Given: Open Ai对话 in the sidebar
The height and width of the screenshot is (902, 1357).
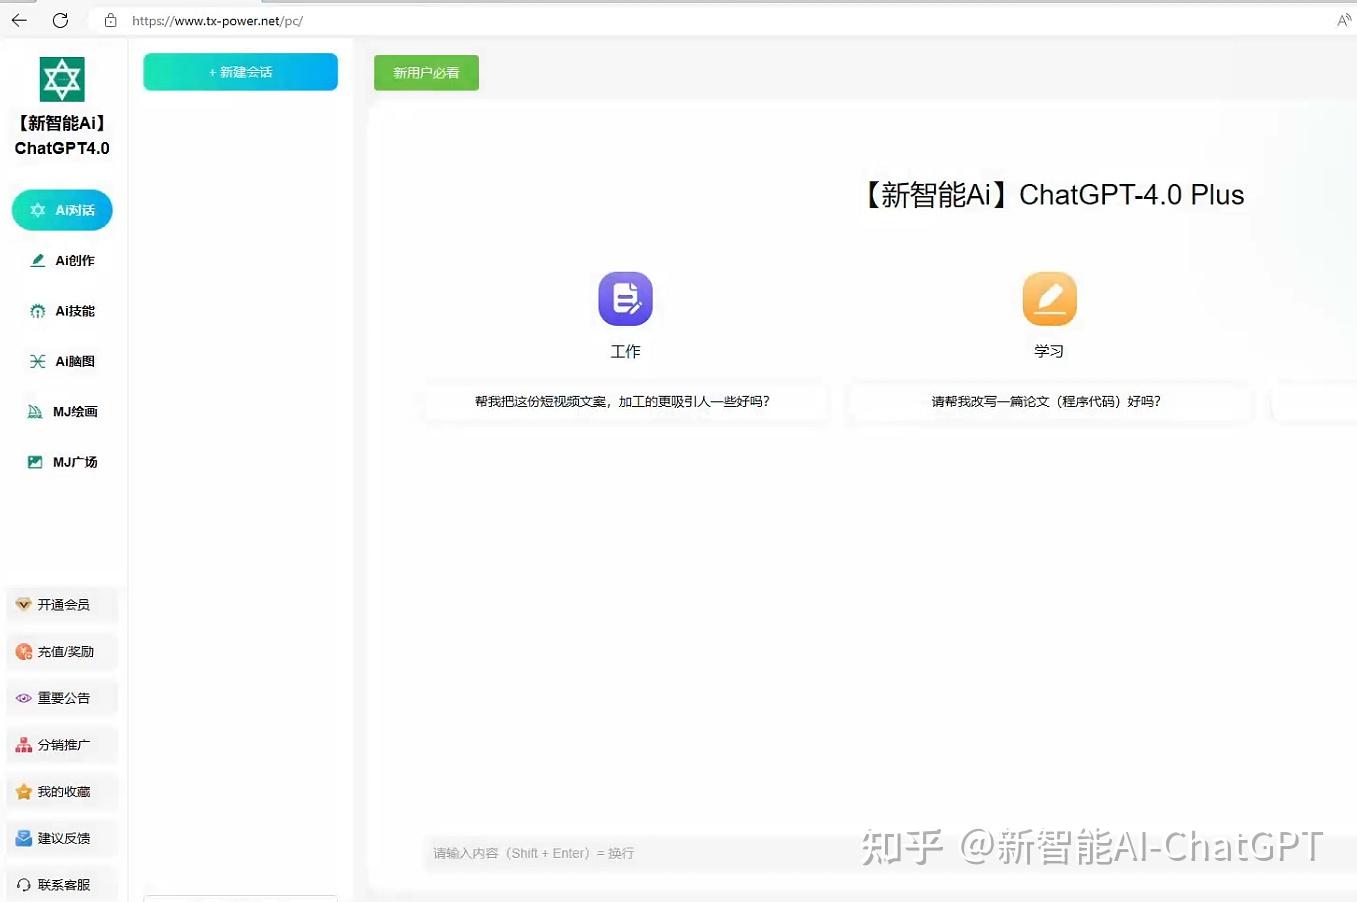Looking at the screenshot, I should [x=62, y=210].
